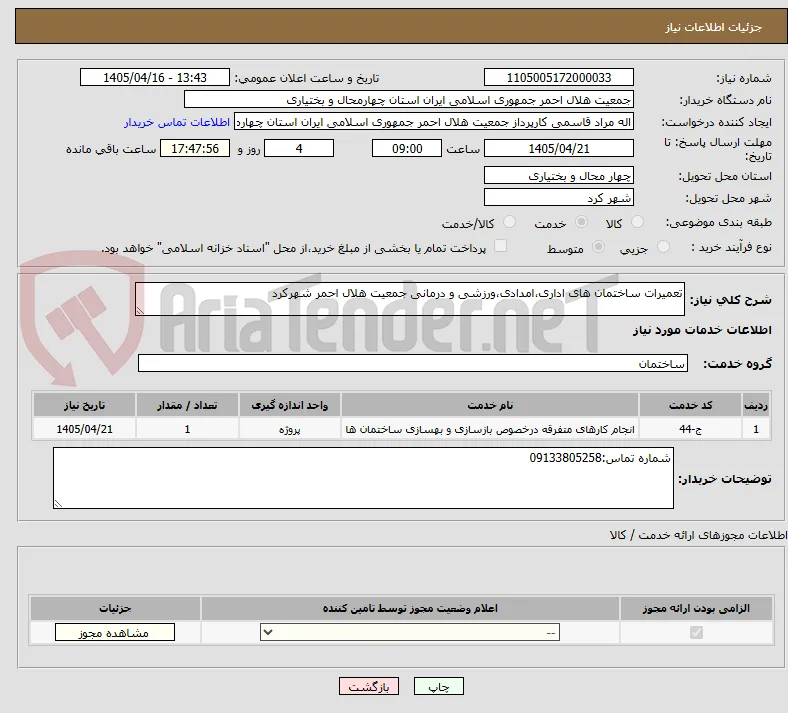
Task: Click the اعلام وضعیت مجوز توسط تامین کننده header
Action: click(410, 608)
